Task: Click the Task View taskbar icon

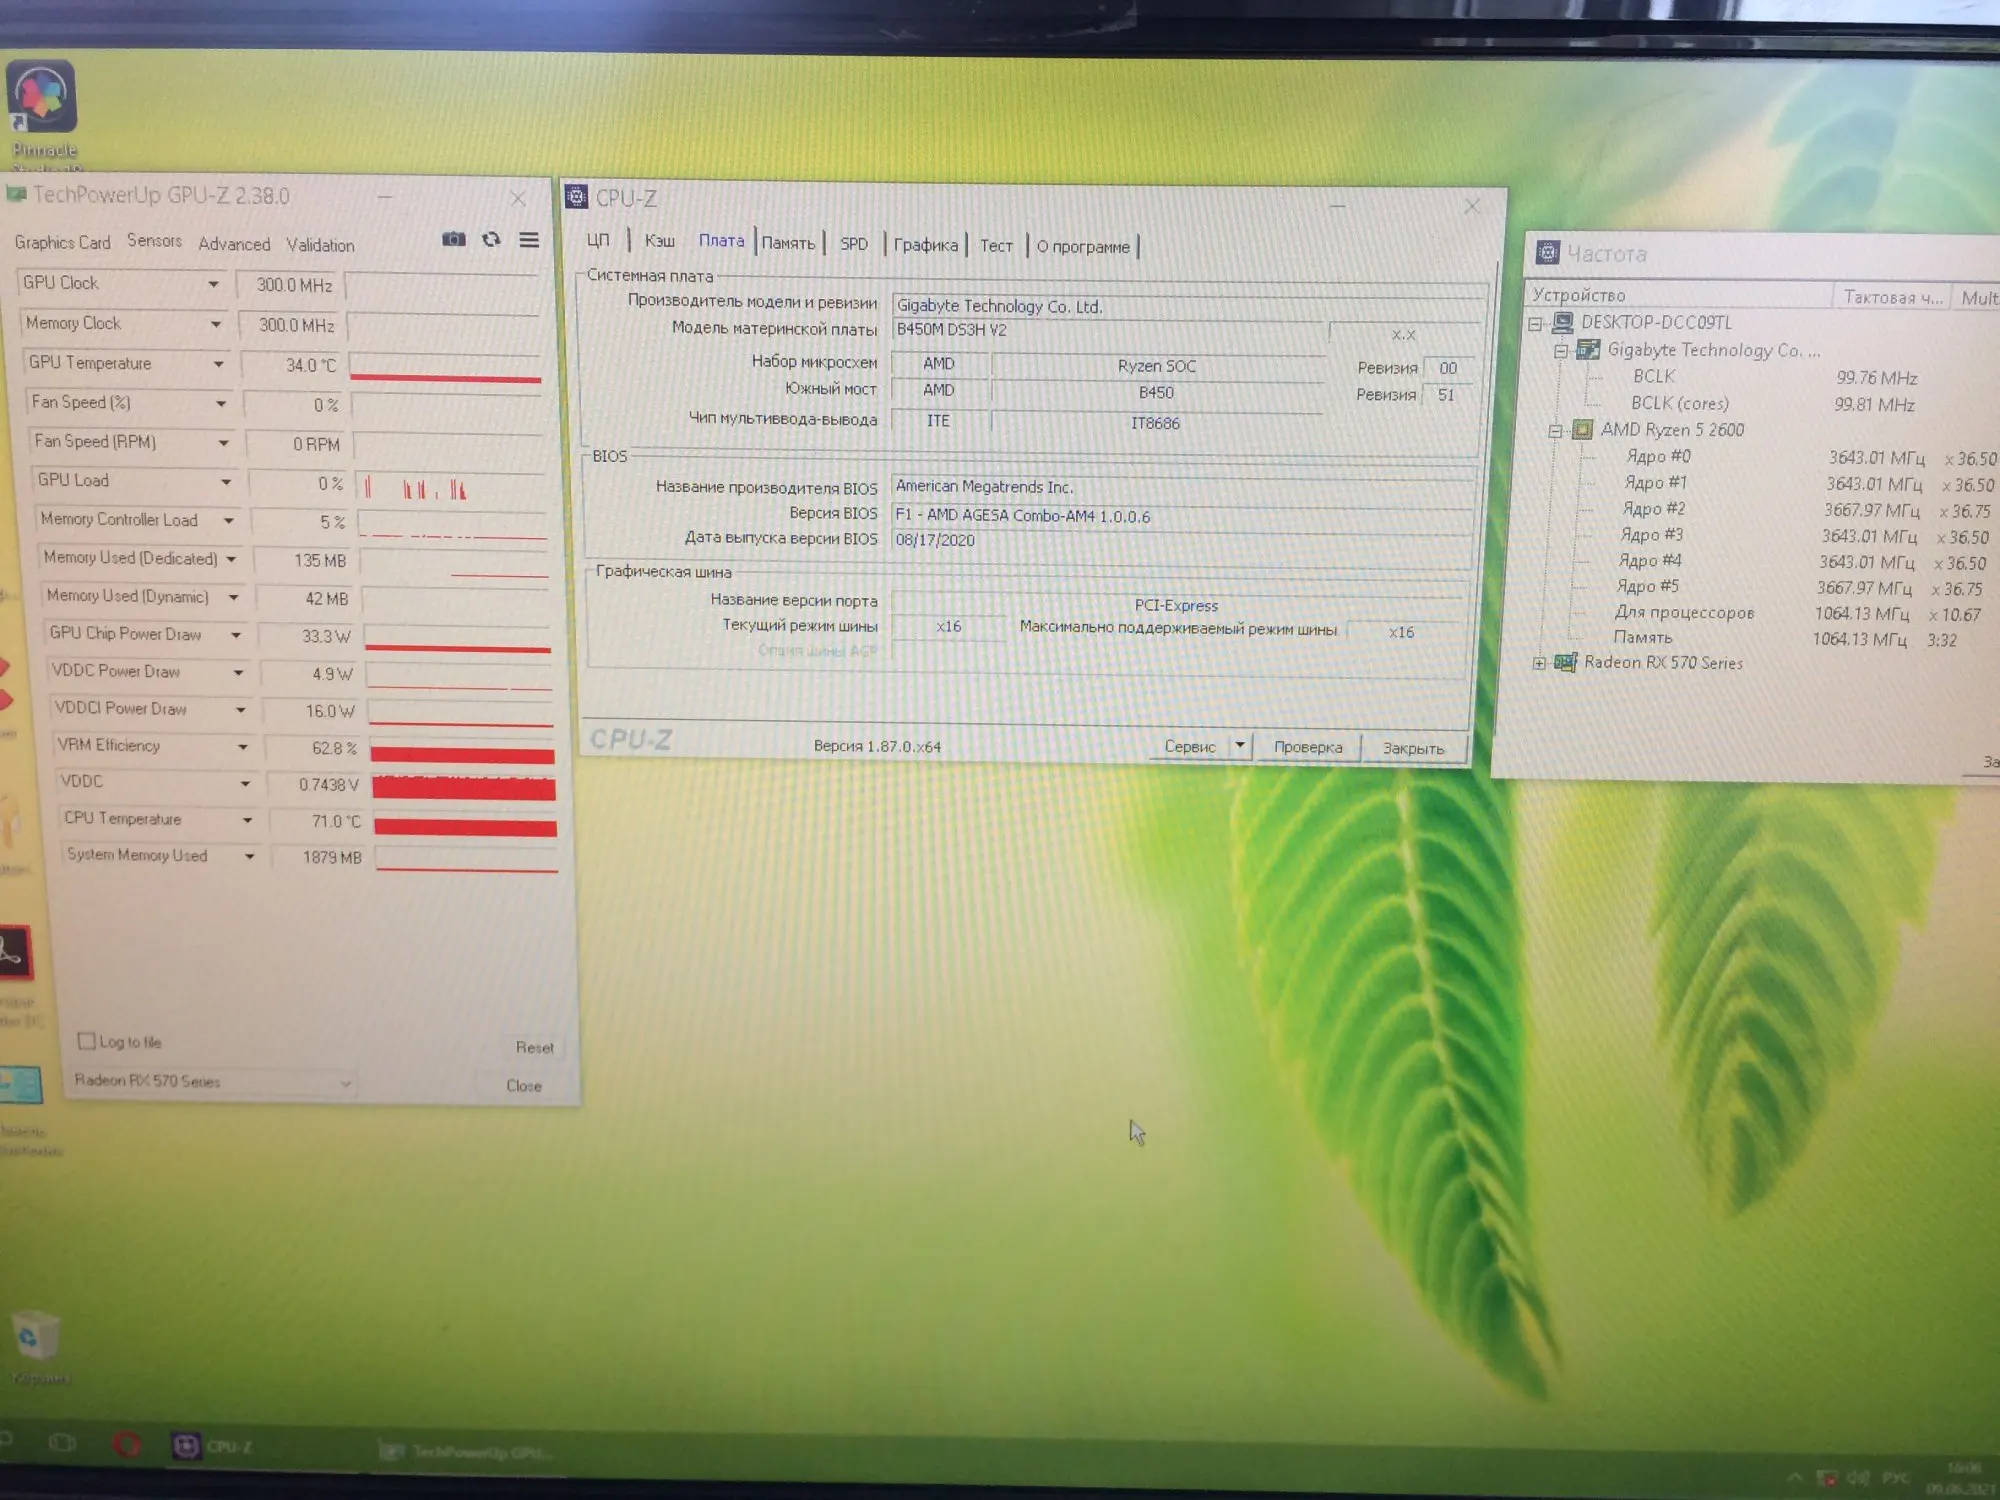Action: click(x=62, y=1442)
